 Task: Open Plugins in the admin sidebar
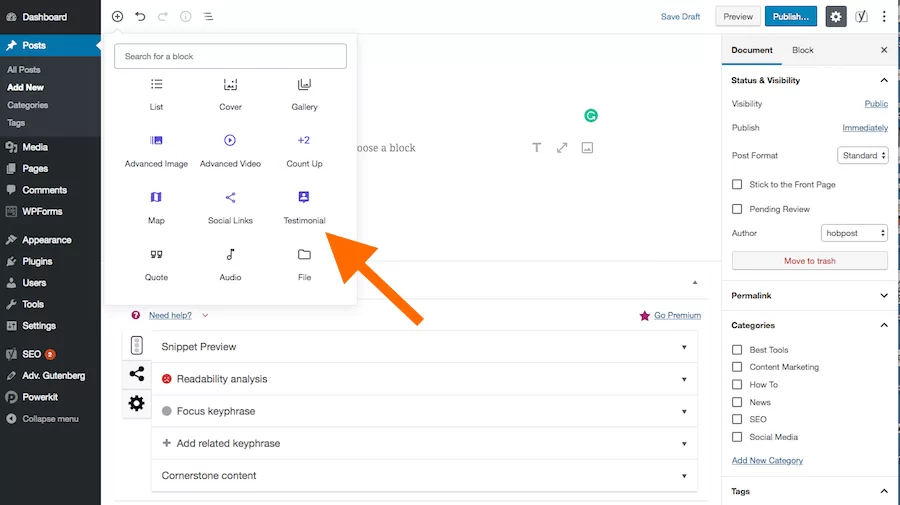pyautogui.click(x=37, y=261)
